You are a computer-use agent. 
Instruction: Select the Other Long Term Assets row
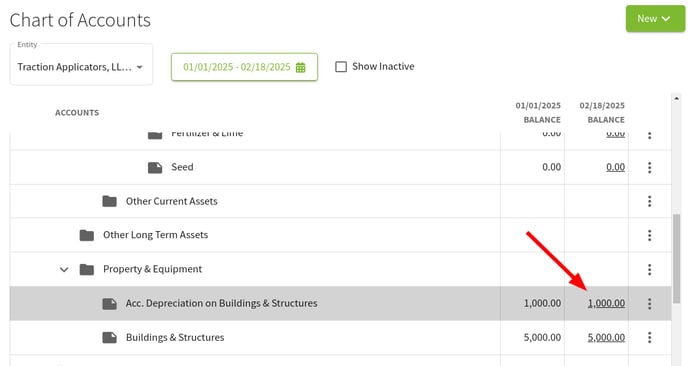340,235
